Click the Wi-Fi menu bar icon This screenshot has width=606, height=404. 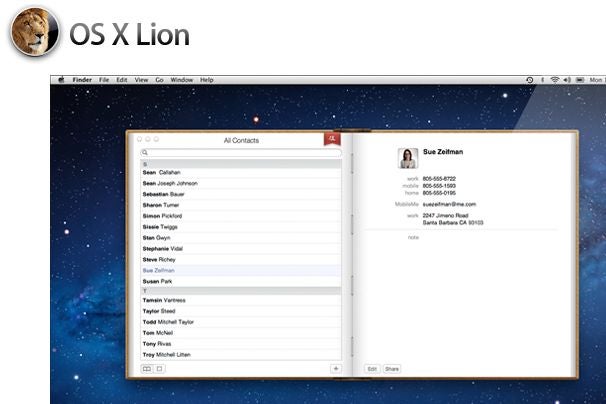555,80
